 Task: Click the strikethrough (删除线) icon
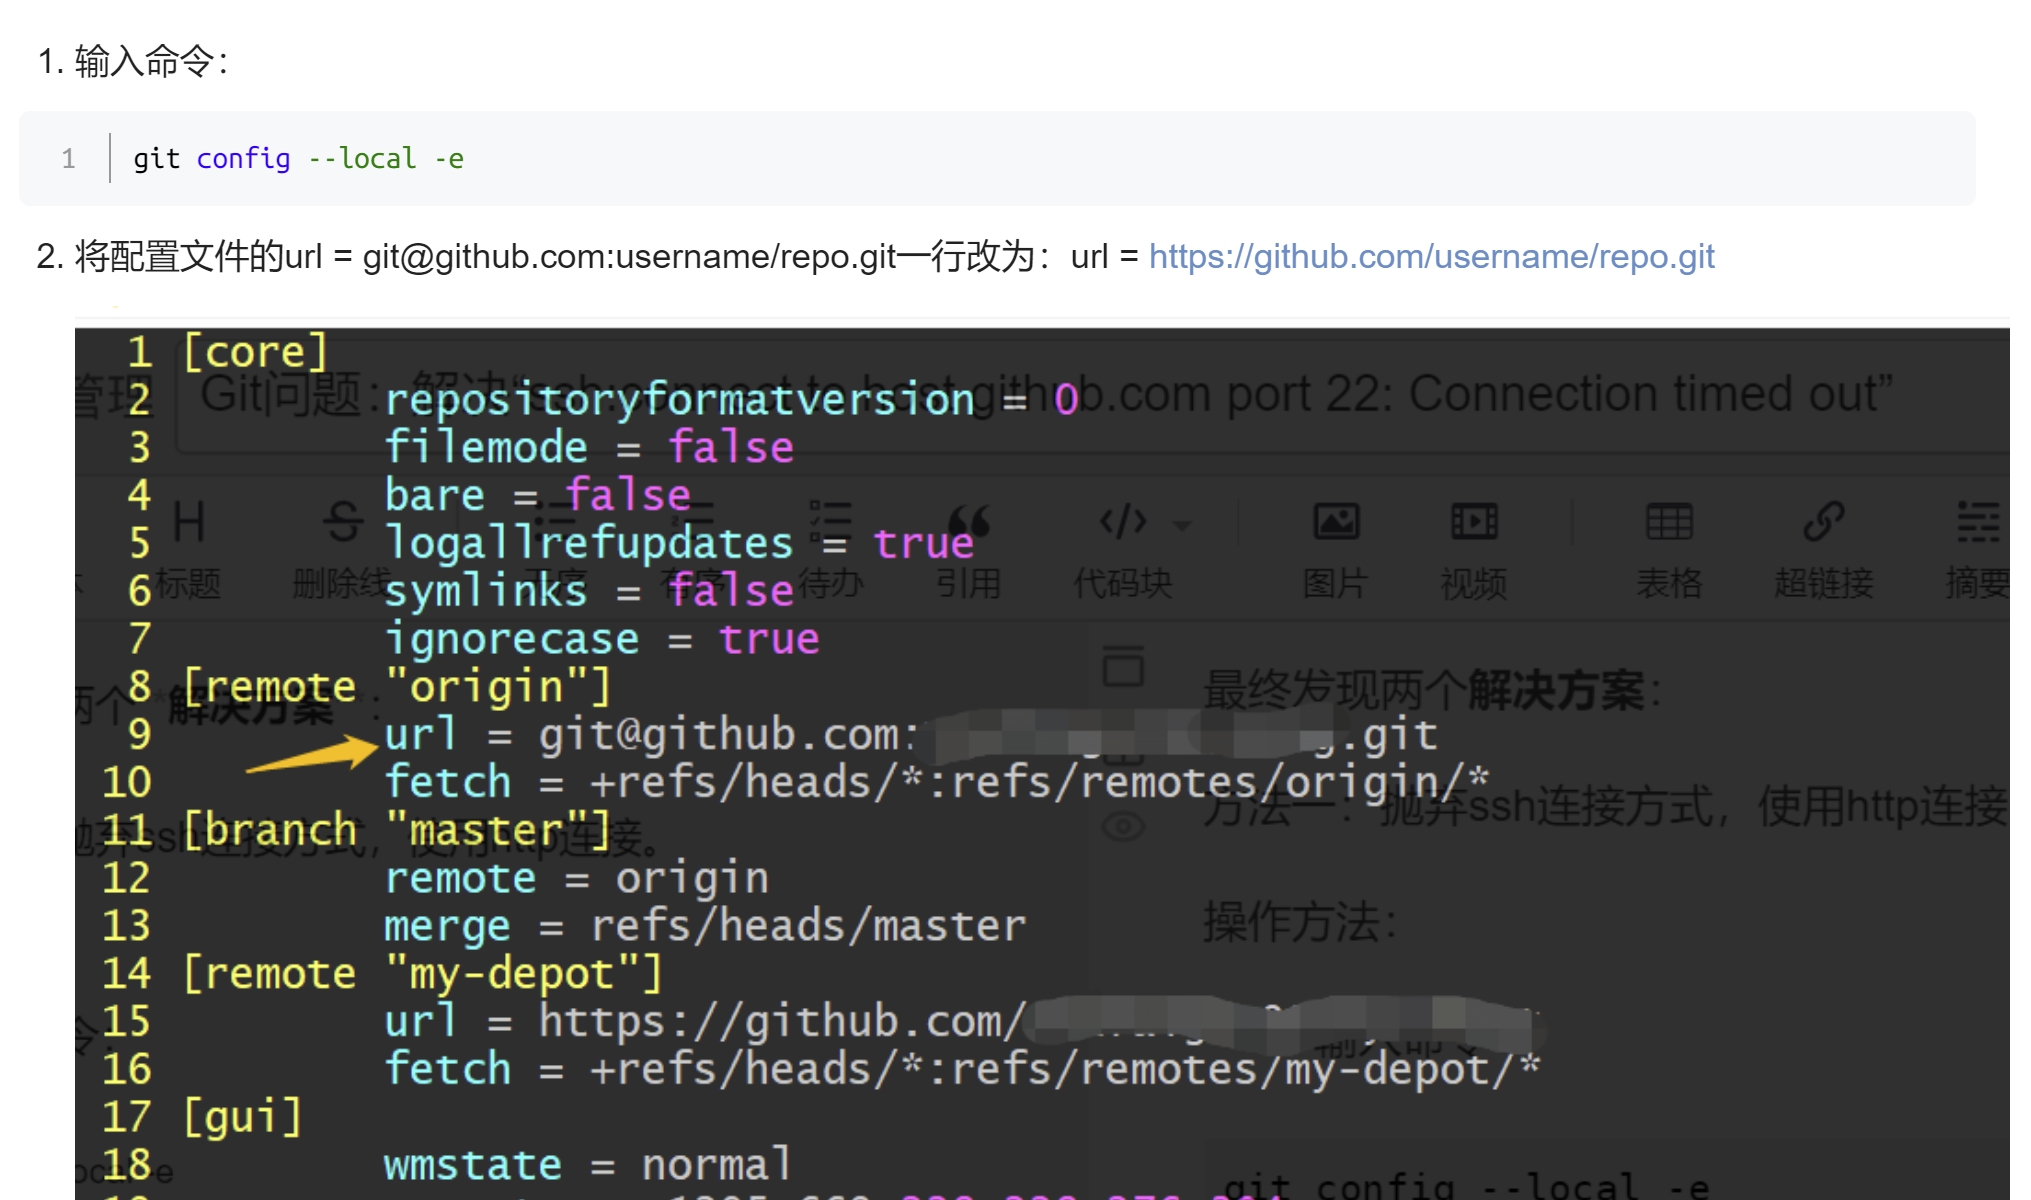pyautogui.click(x=343, y=521)
